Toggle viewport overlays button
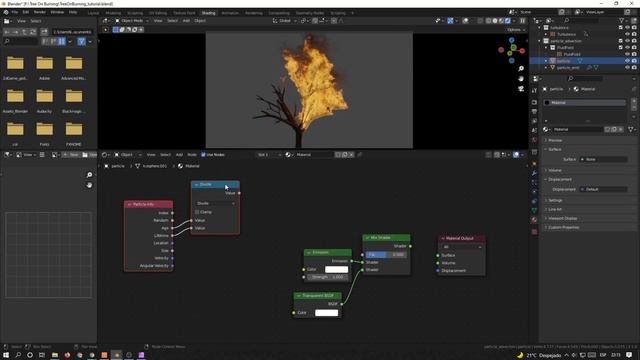This screenshot has height=360, width=640. coord(465,20)
